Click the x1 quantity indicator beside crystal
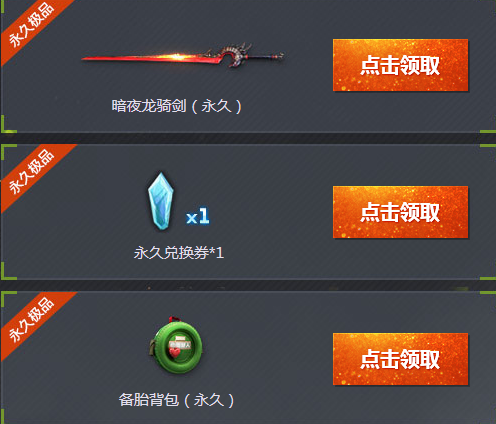Screen dimensions: 496x424 (x=198, y=216)
